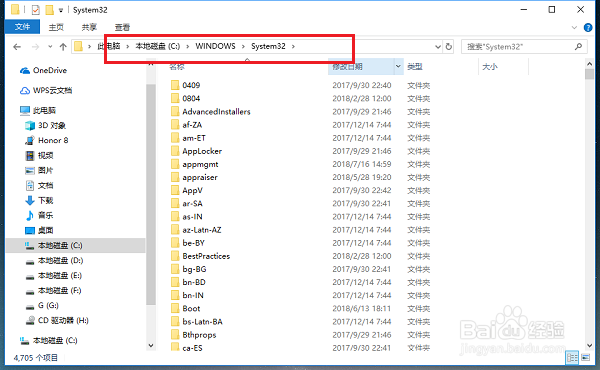Open 视频 folder in the sidebar
Viewport: 600px width, 370px height.
[x=39, y=155]
